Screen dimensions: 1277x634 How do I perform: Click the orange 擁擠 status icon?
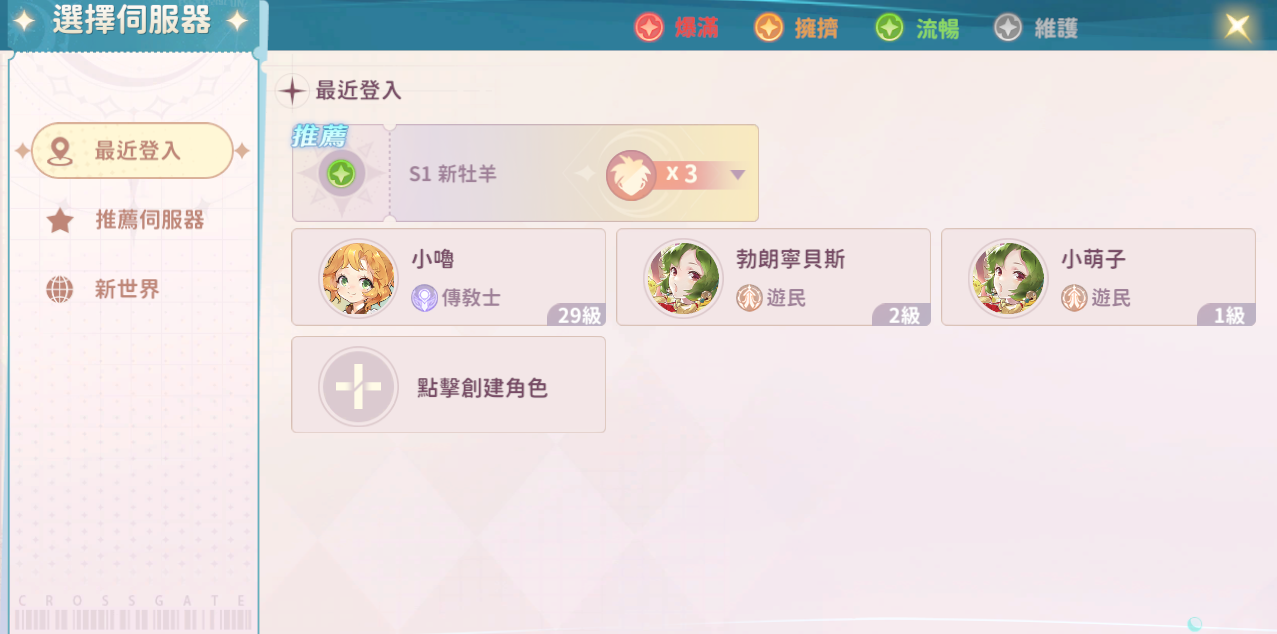pyautogui.click(x=768, y=27)
